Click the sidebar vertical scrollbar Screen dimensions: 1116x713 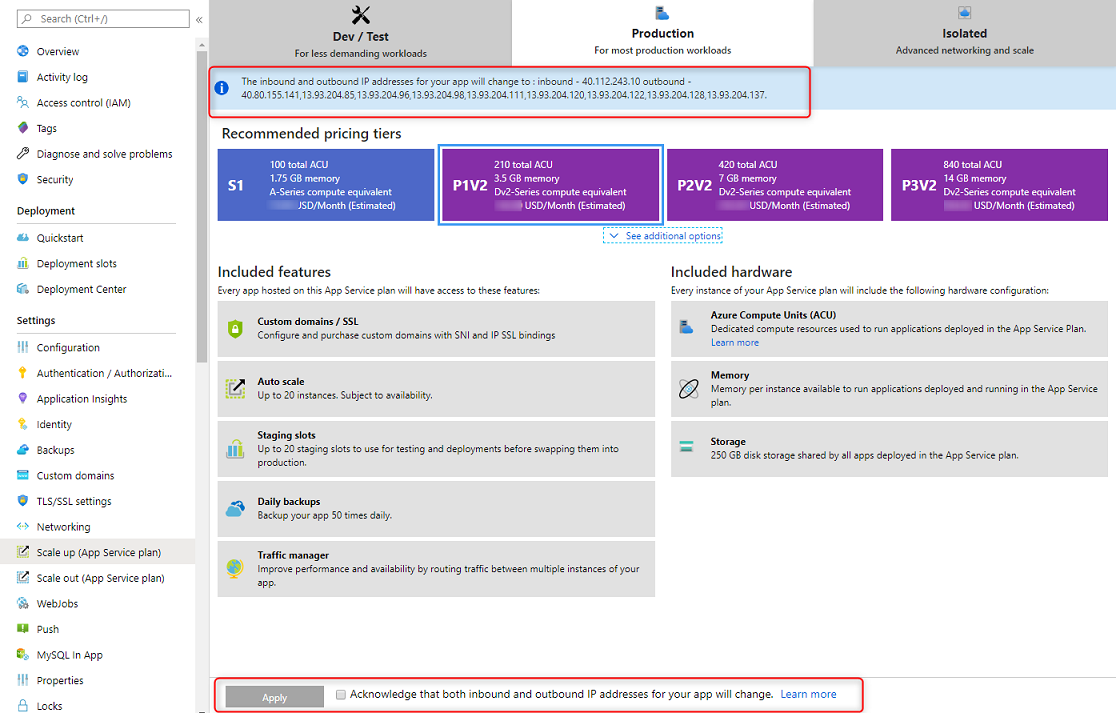point(202,200)
